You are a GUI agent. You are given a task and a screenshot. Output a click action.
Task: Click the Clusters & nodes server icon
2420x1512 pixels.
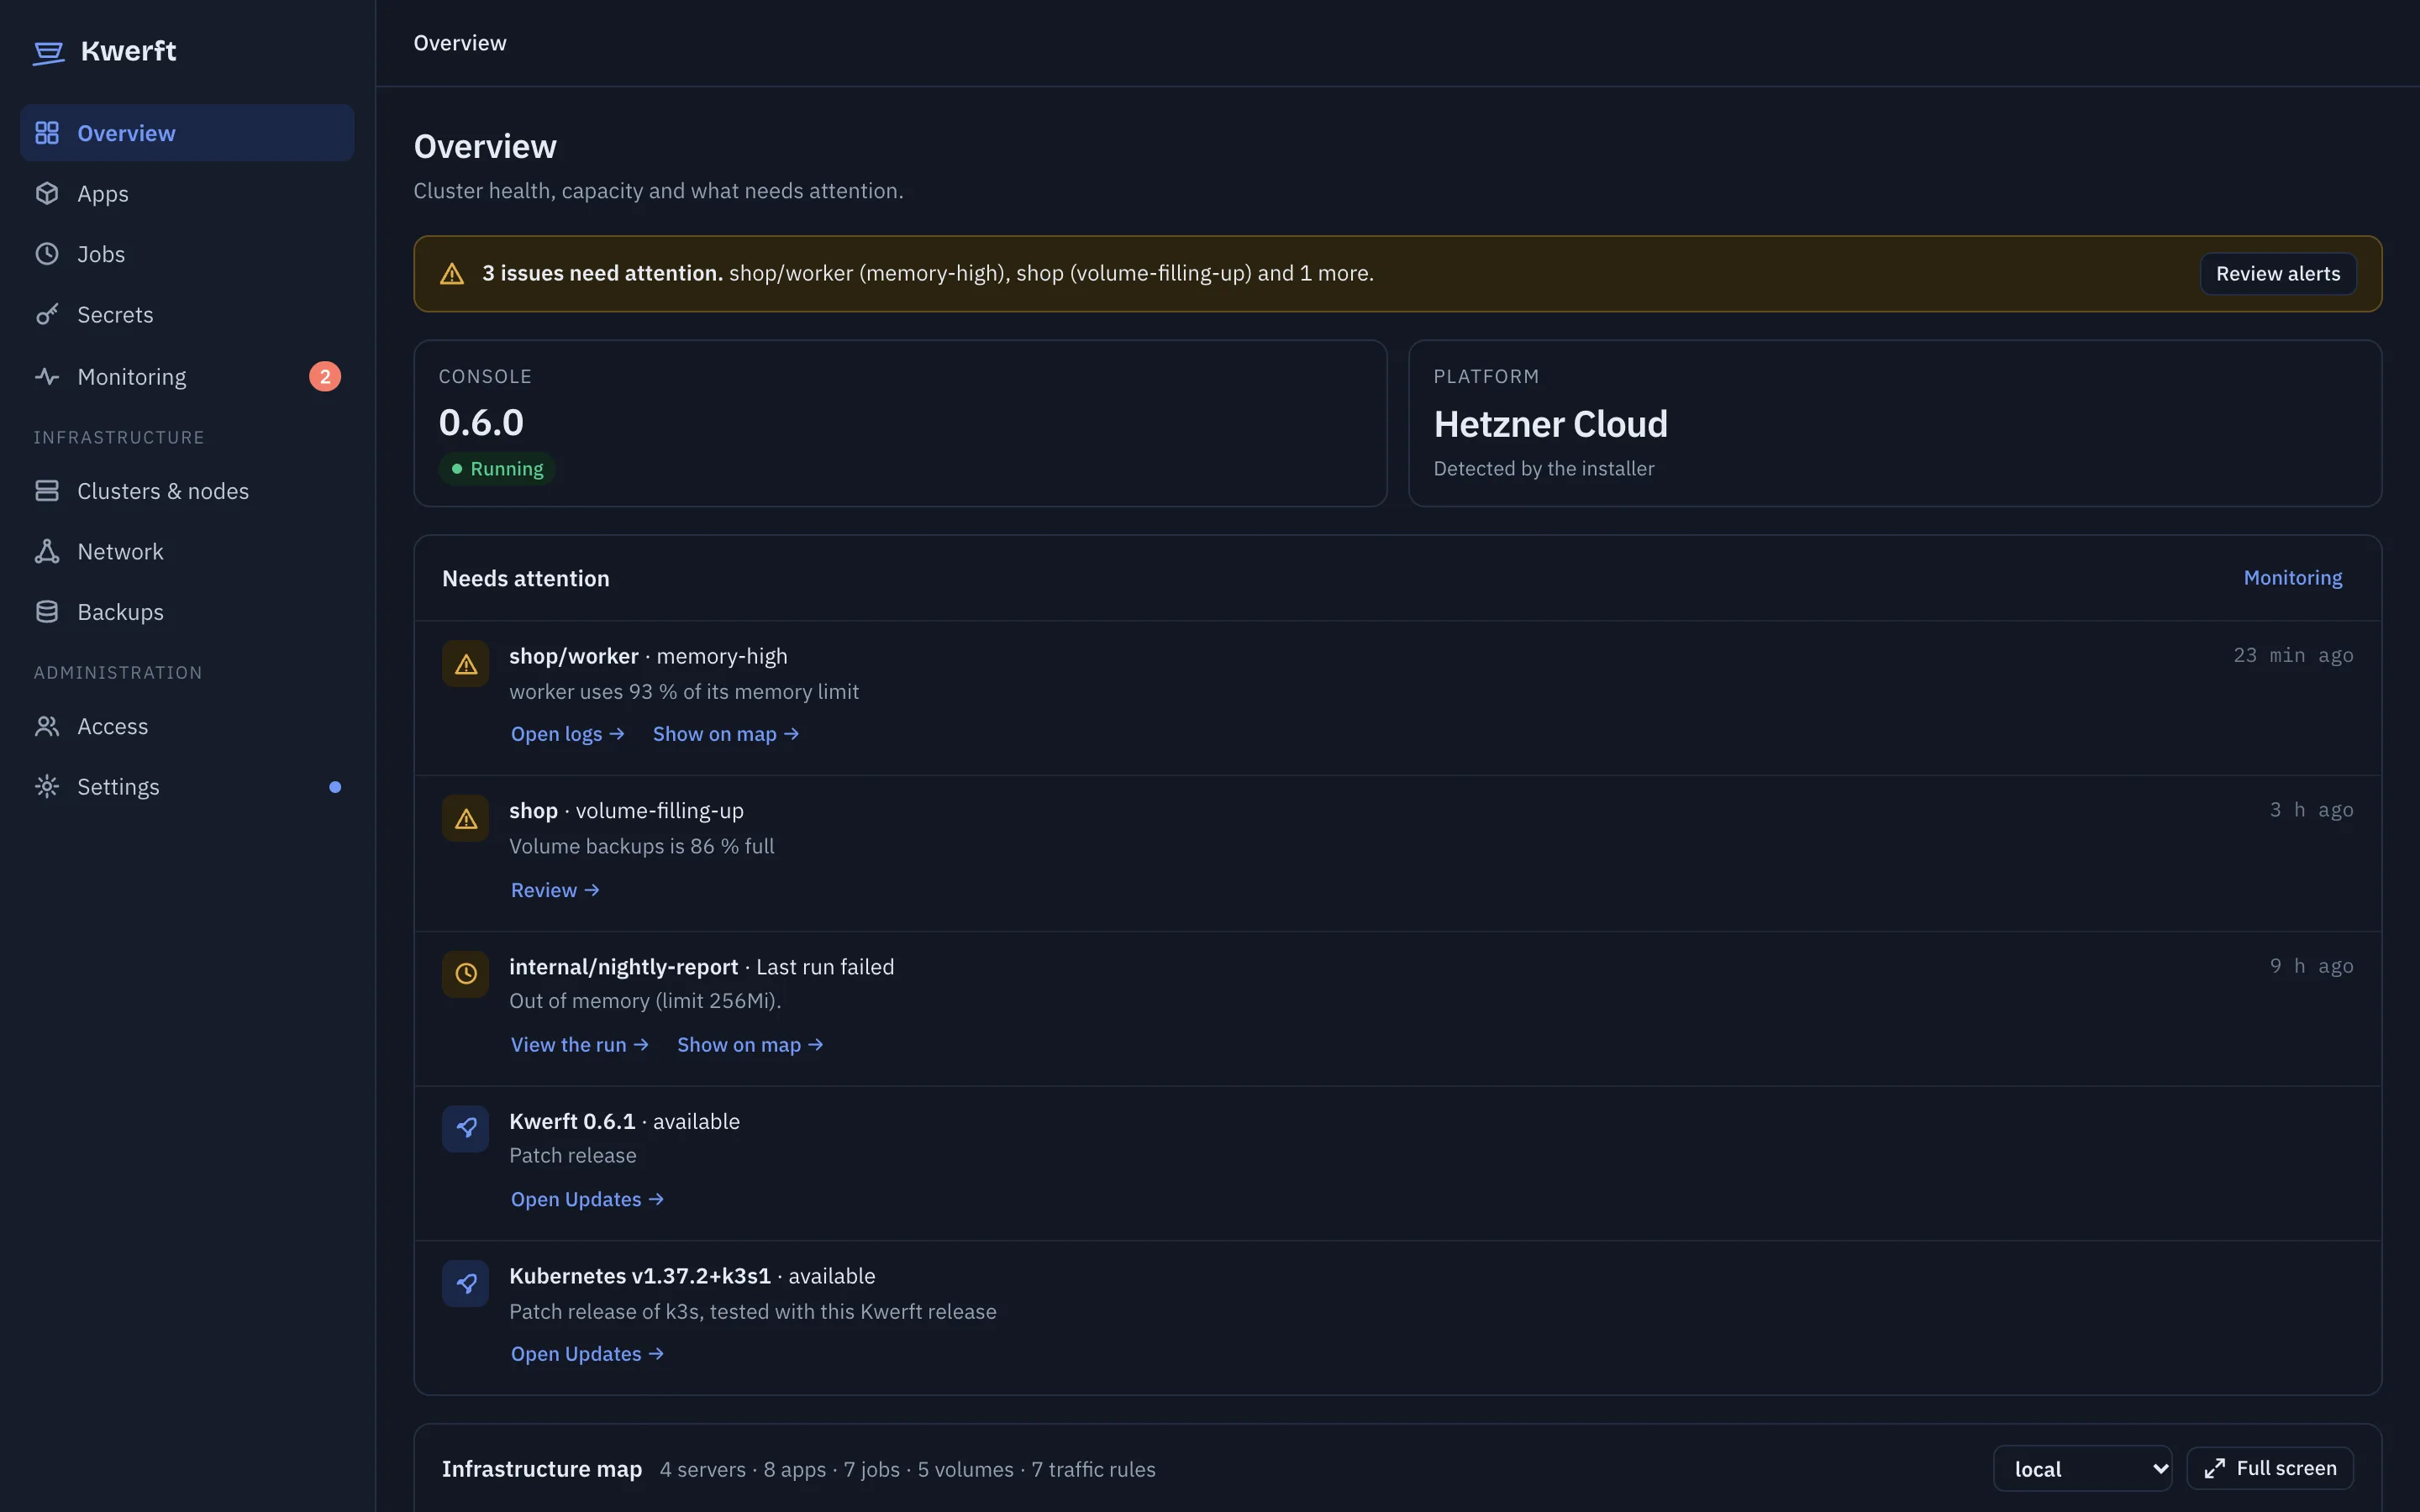(47, 490)
